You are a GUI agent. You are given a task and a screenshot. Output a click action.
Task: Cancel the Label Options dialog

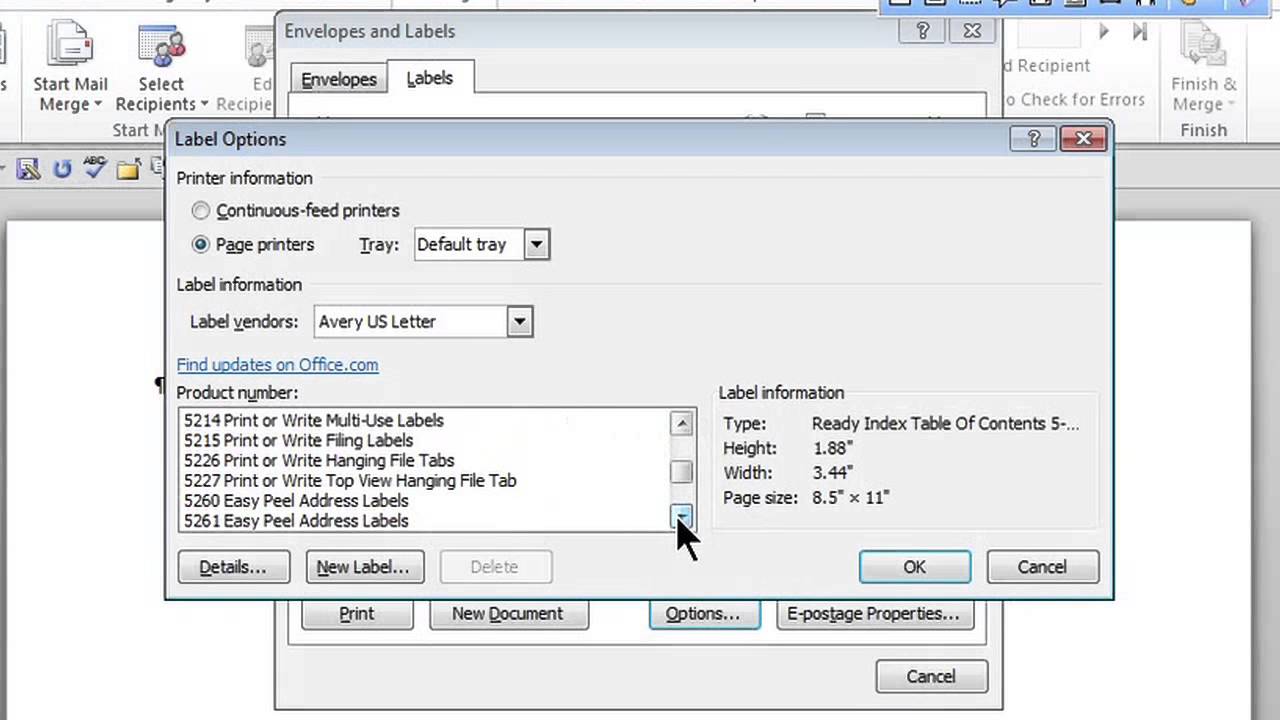point(1042,567)
